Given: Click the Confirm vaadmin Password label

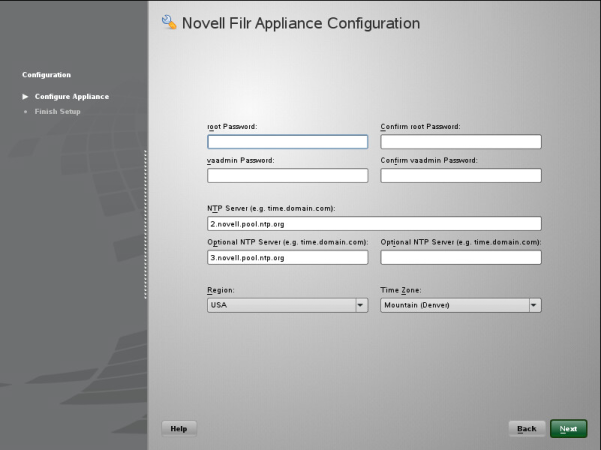Looking at the screenshot, I should tap(429, 160).
